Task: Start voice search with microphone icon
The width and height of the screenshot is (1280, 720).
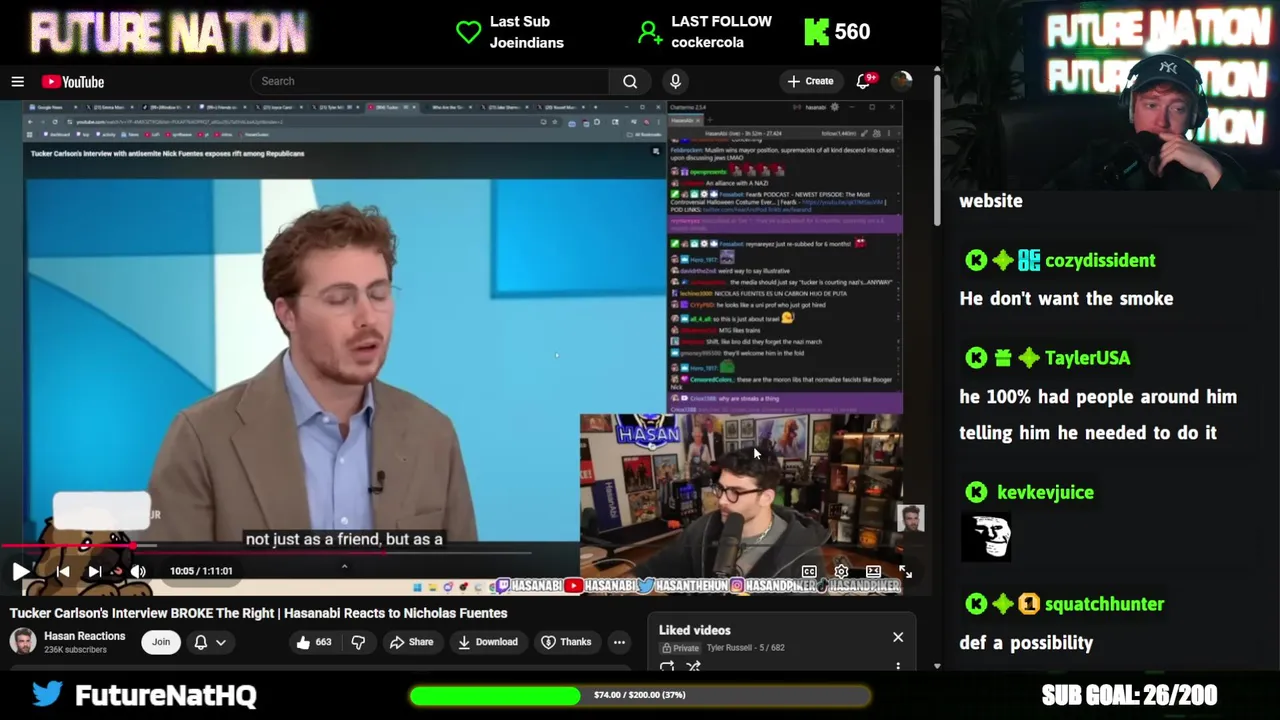Action: click(675, 81)
